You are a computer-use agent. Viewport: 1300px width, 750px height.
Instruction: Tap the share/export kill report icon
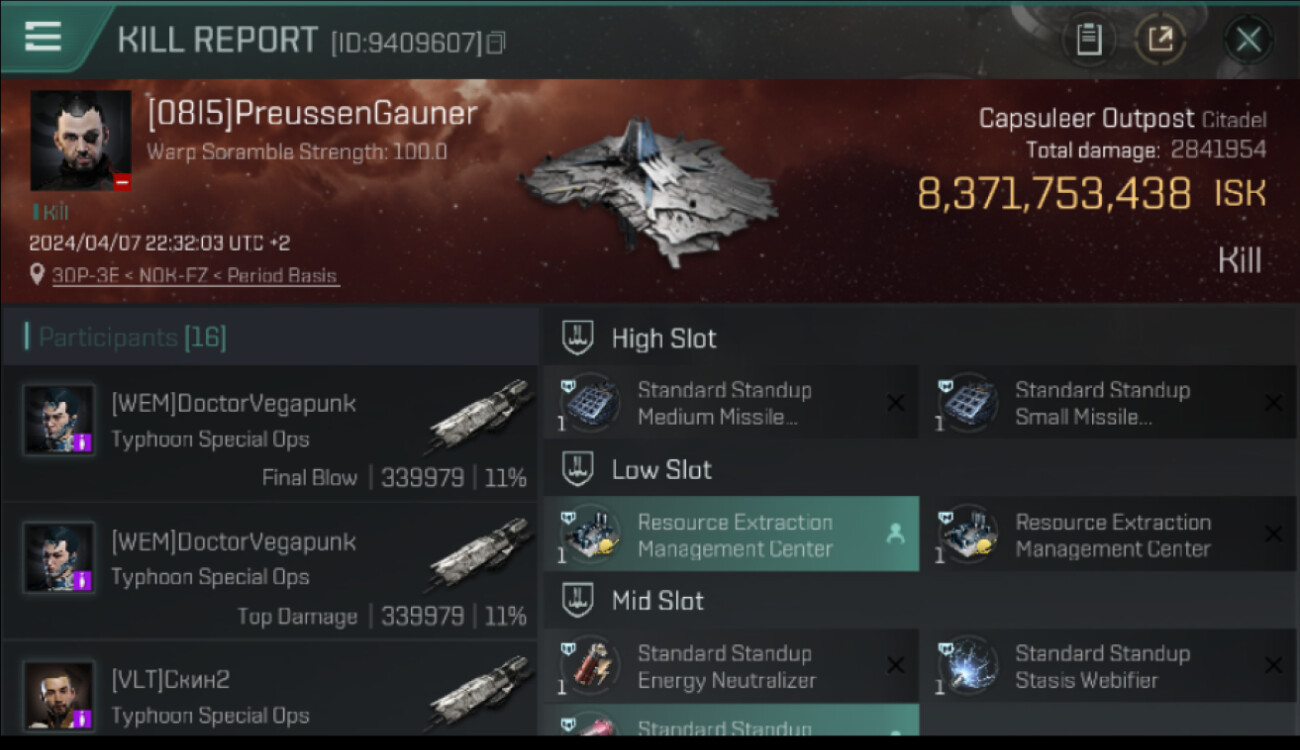pyautogui.click(x=1160, y=40)
